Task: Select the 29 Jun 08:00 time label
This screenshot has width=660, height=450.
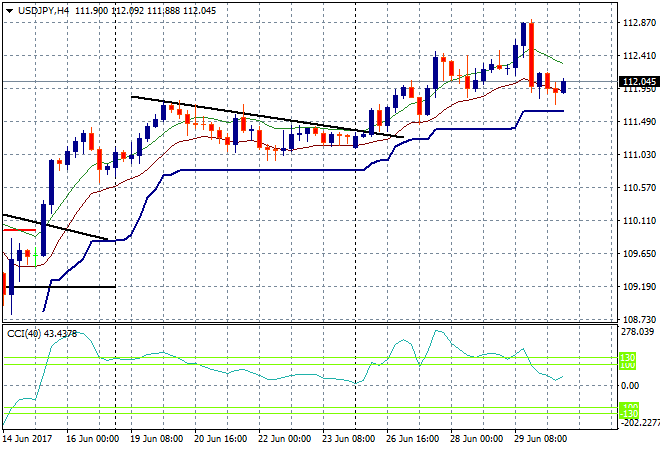Action: tap(540, 439)
